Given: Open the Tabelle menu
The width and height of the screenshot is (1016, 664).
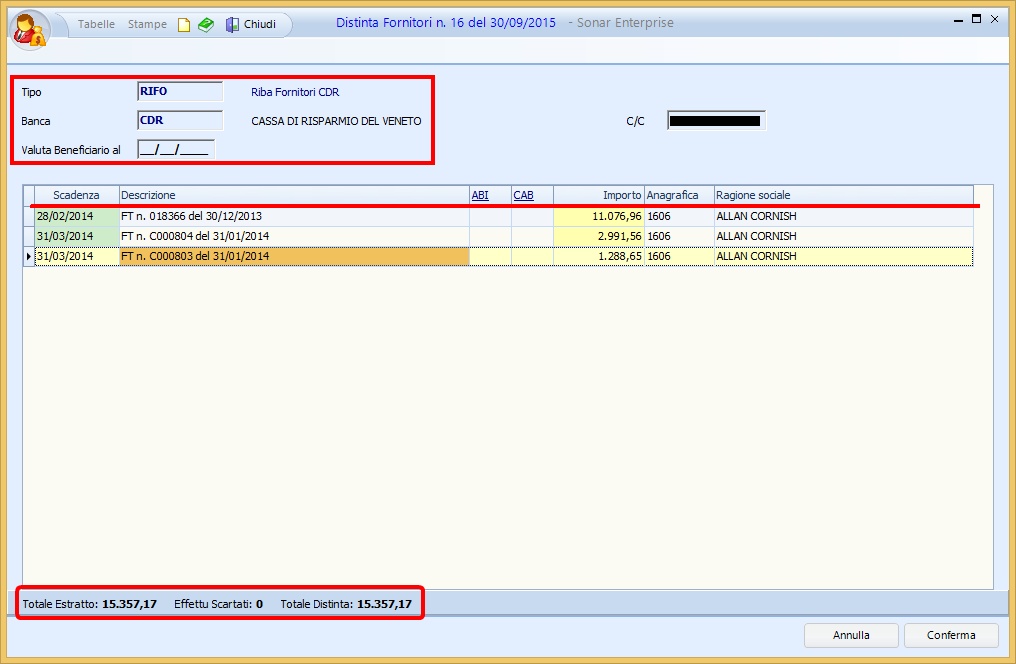Looking at the screenshot, I should 96,24.
